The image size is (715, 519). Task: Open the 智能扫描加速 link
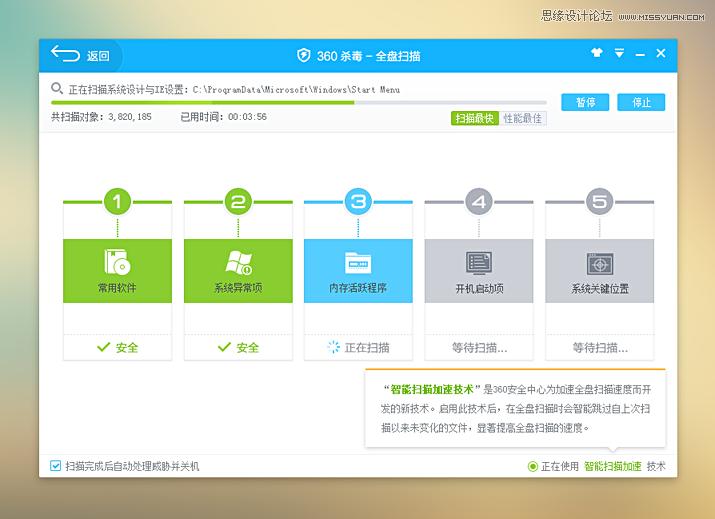coord(612,466)
